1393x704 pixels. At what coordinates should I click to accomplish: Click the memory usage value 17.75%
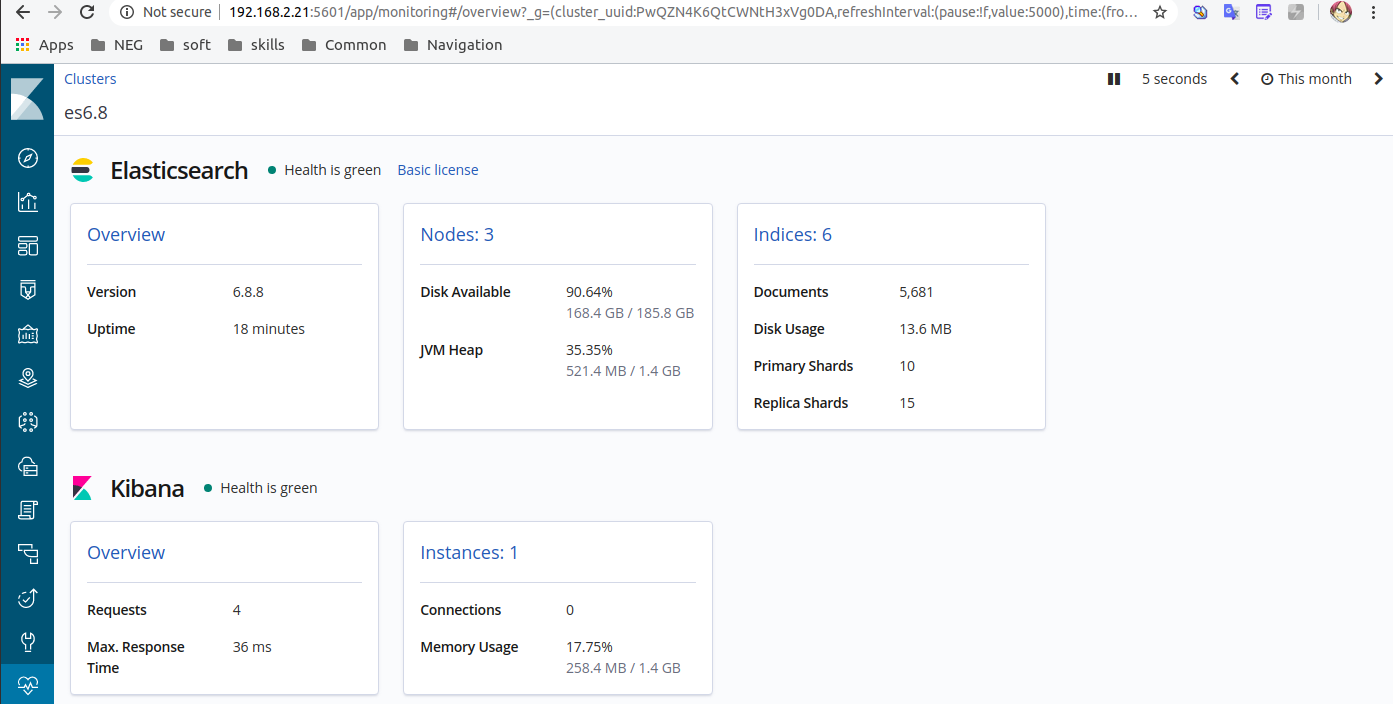click(x=589, y=647)
